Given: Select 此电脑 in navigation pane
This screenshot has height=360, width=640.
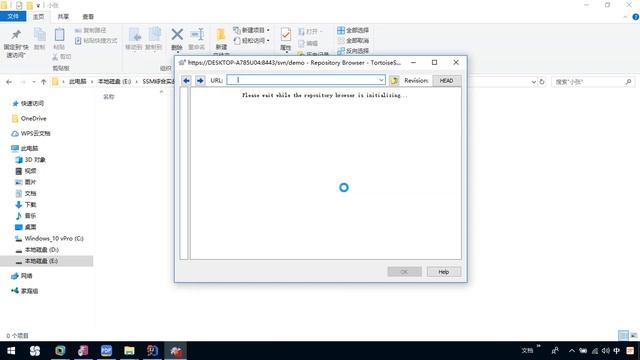Looking at the screenshot, I should (x=29, y=148).
